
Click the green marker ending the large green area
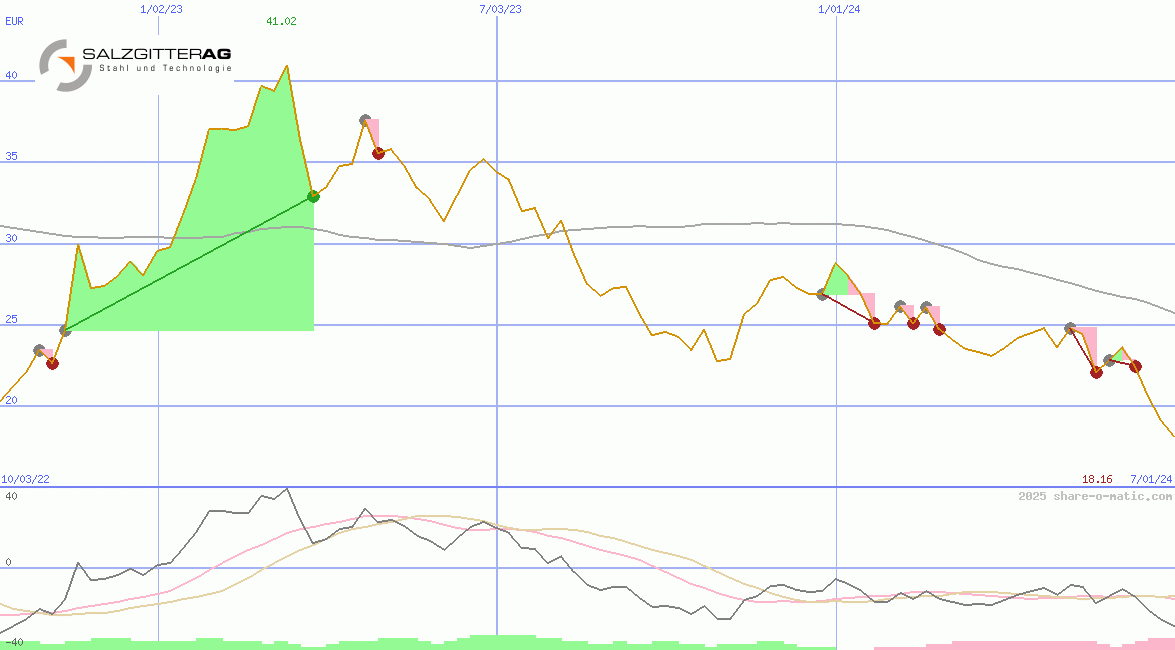point(313,196)
